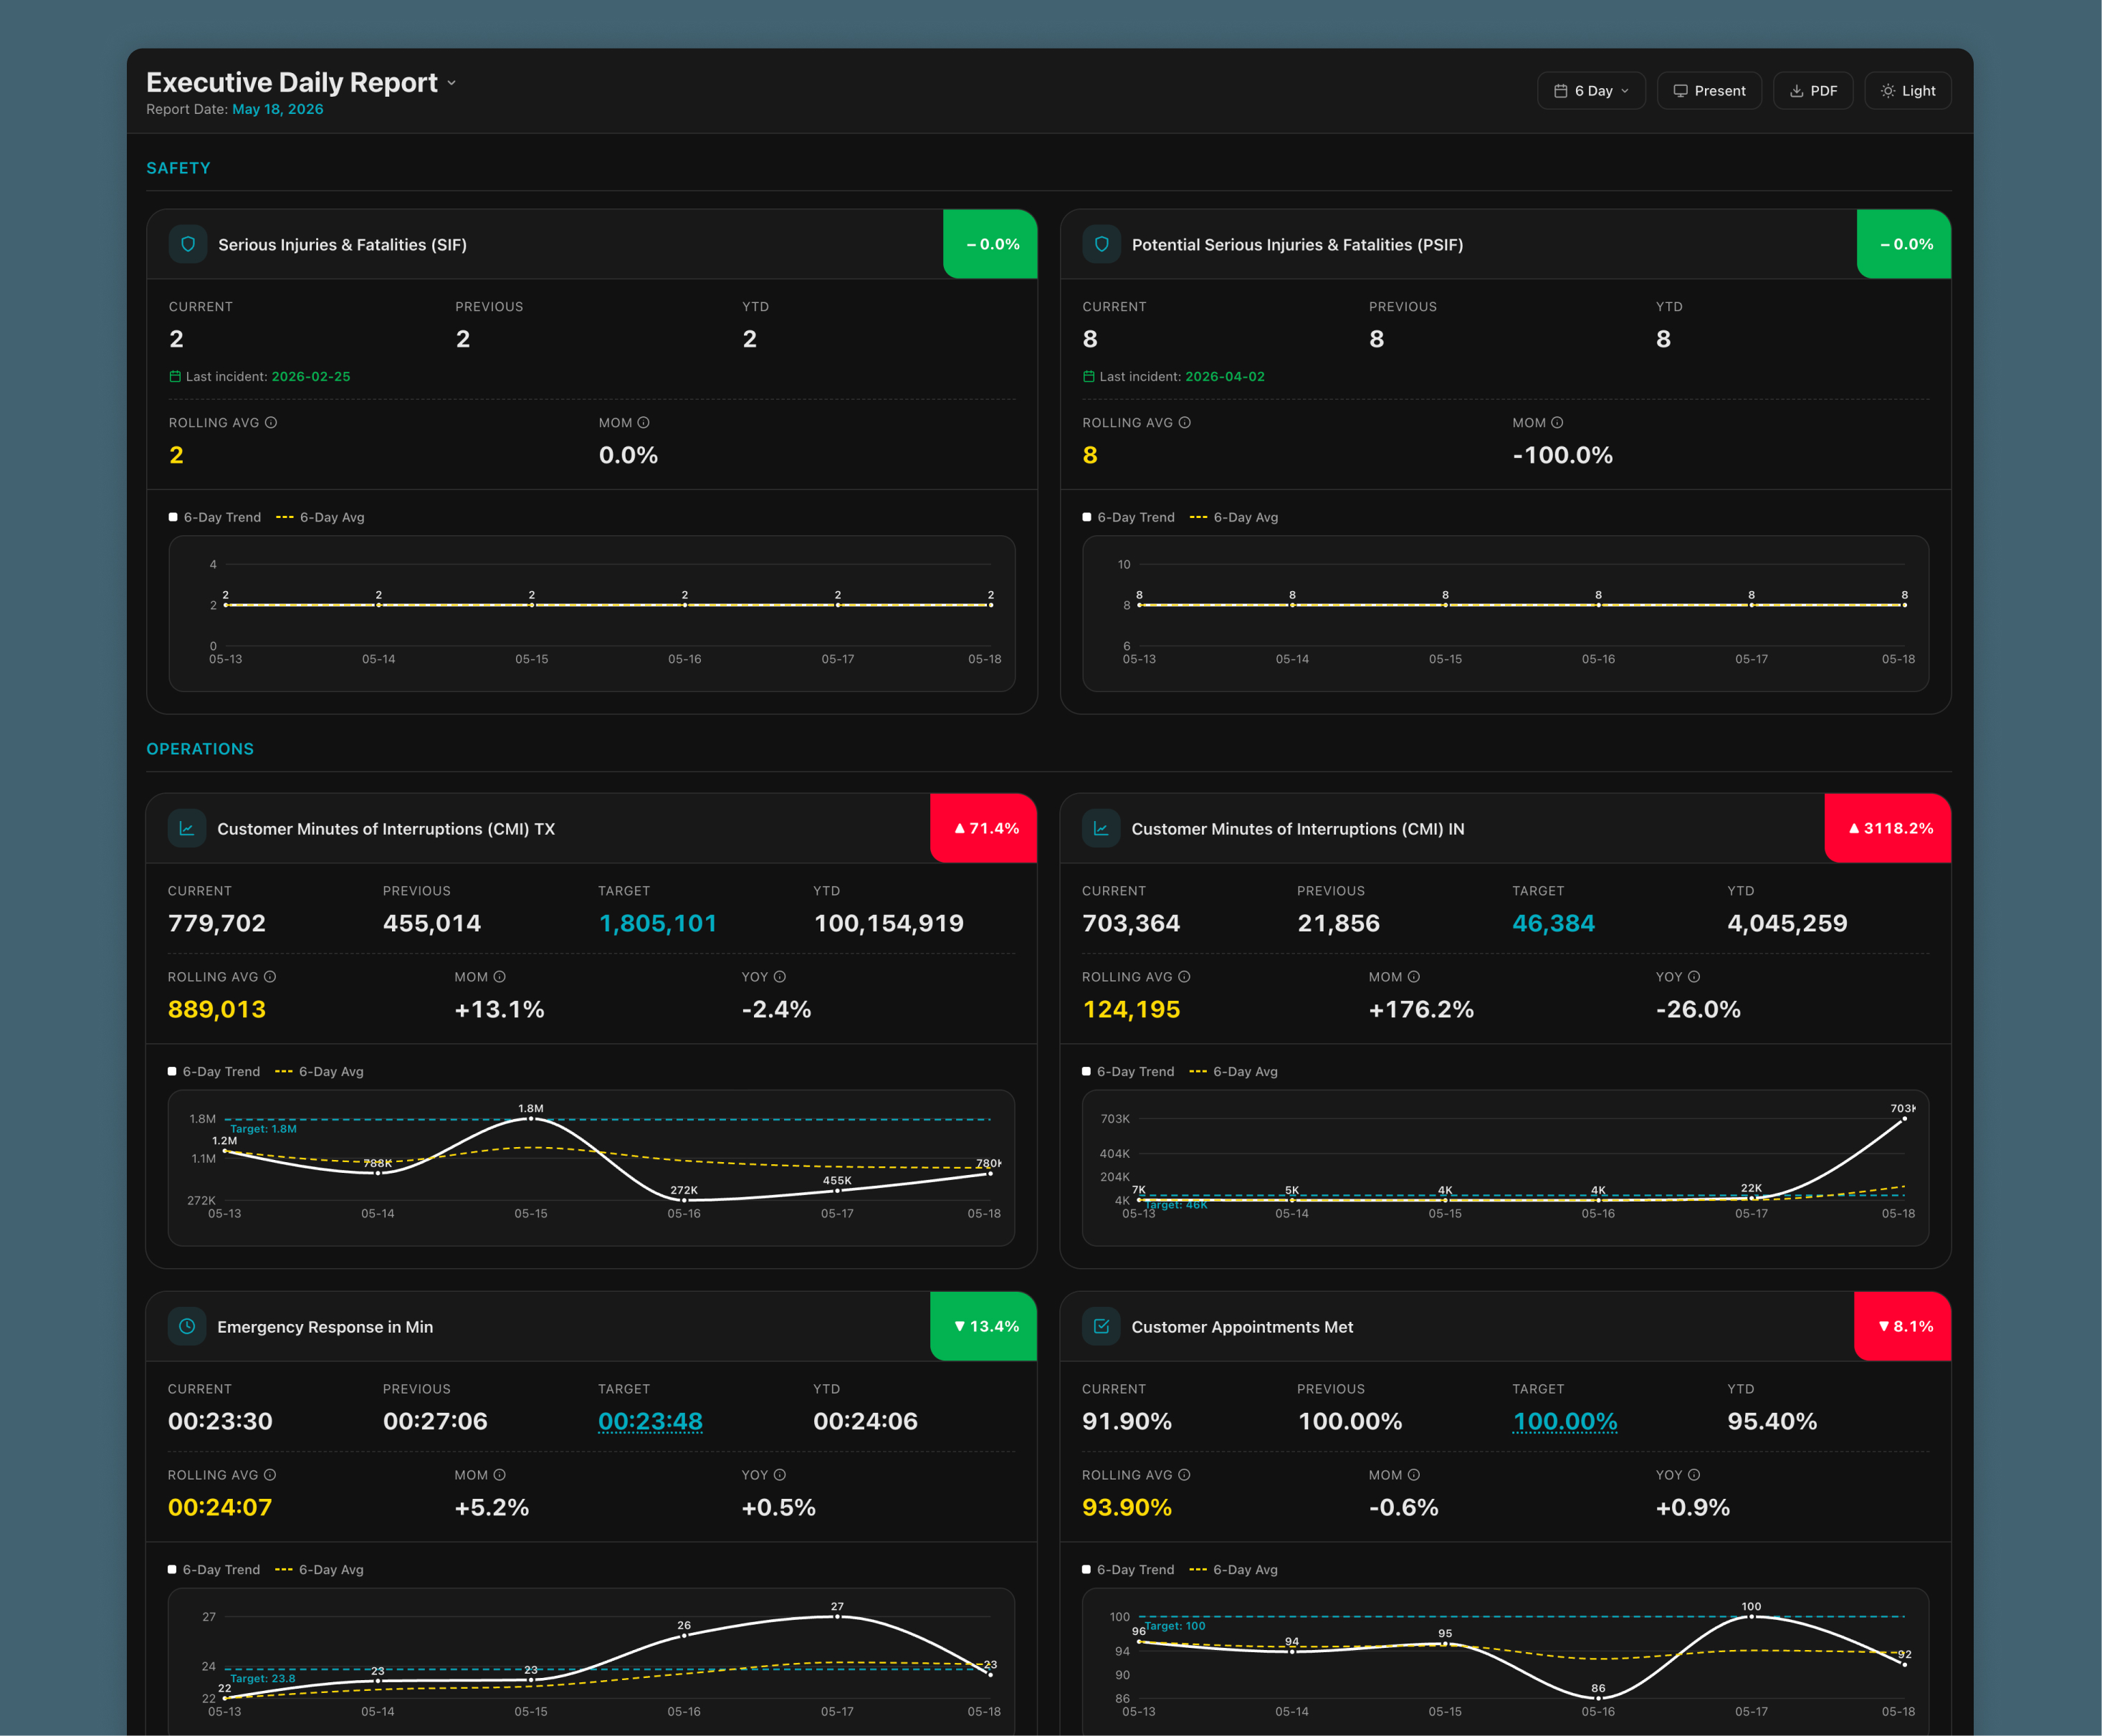The width and height of the screenshot is (2102, 1736).
Task: Click info icon beside Emergency Response Rolling Avg
Action: point(270,1475)
